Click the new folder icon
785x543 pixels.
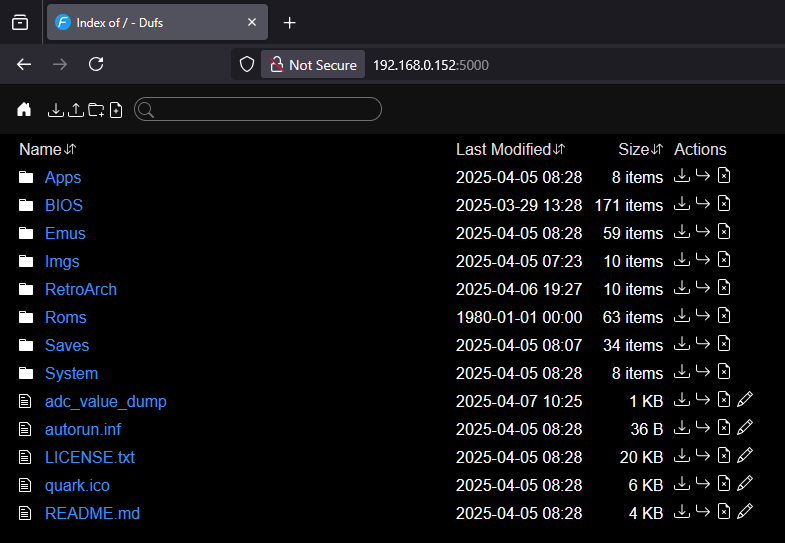96,109
